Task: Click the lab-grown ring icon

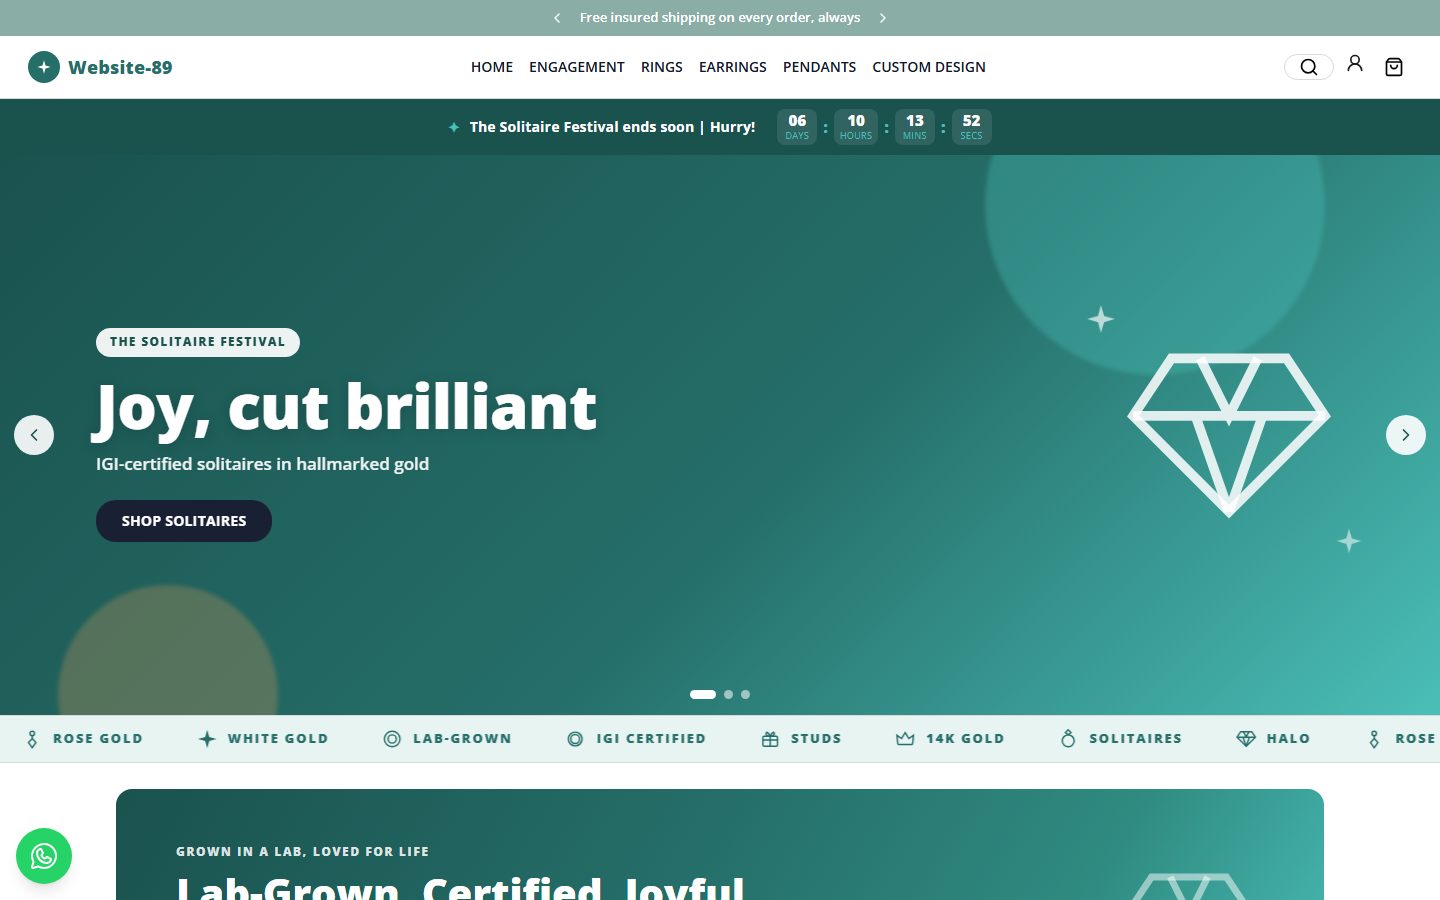Action: point(392,739)
